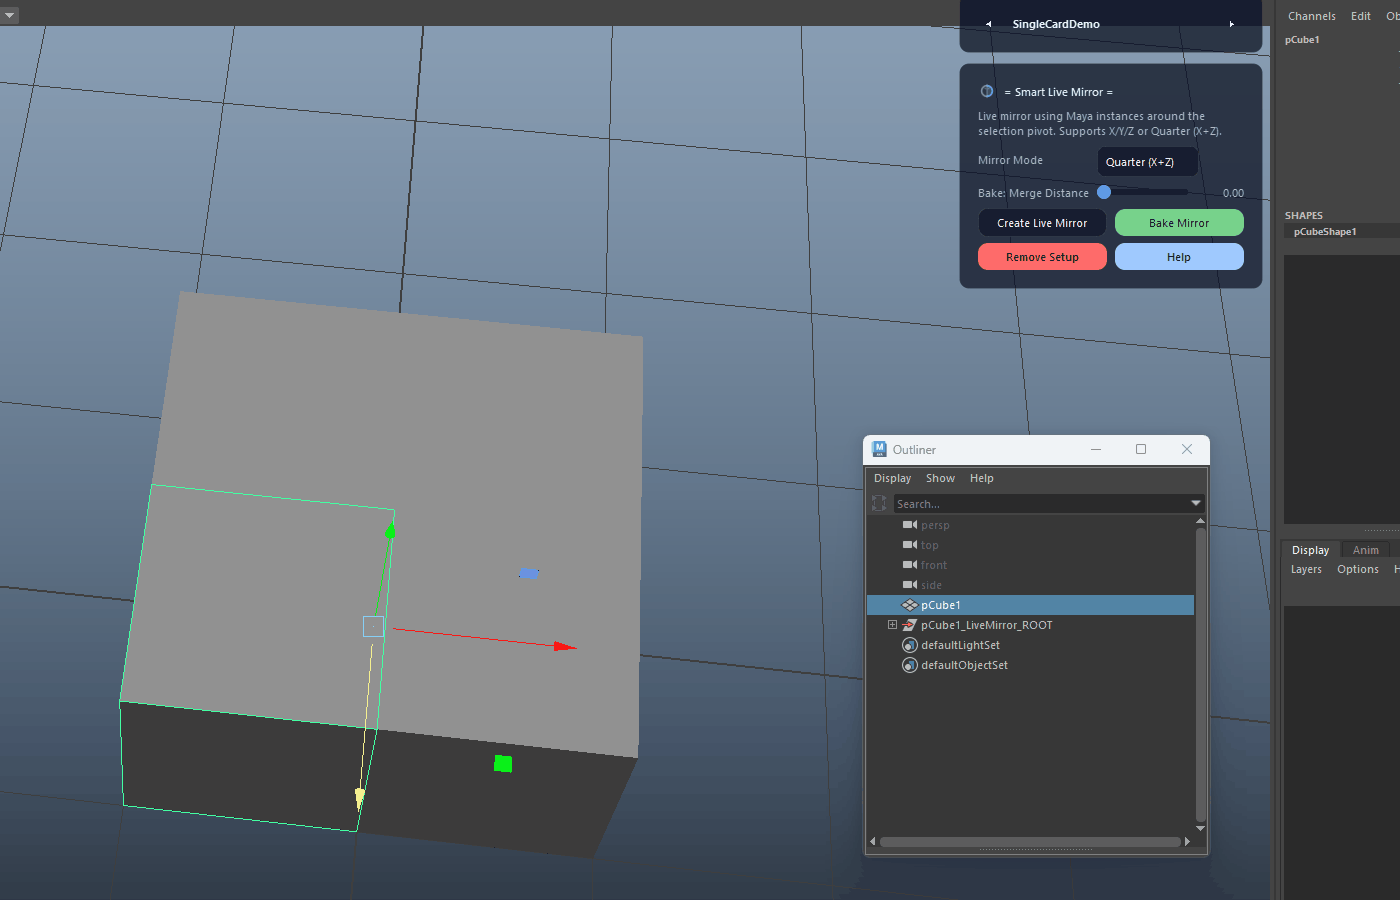Image resolution: width=1400 pixels, height=900 pixels.
Task: Switch to the Display tab in the layer editor
Action: click(1310, 550)
